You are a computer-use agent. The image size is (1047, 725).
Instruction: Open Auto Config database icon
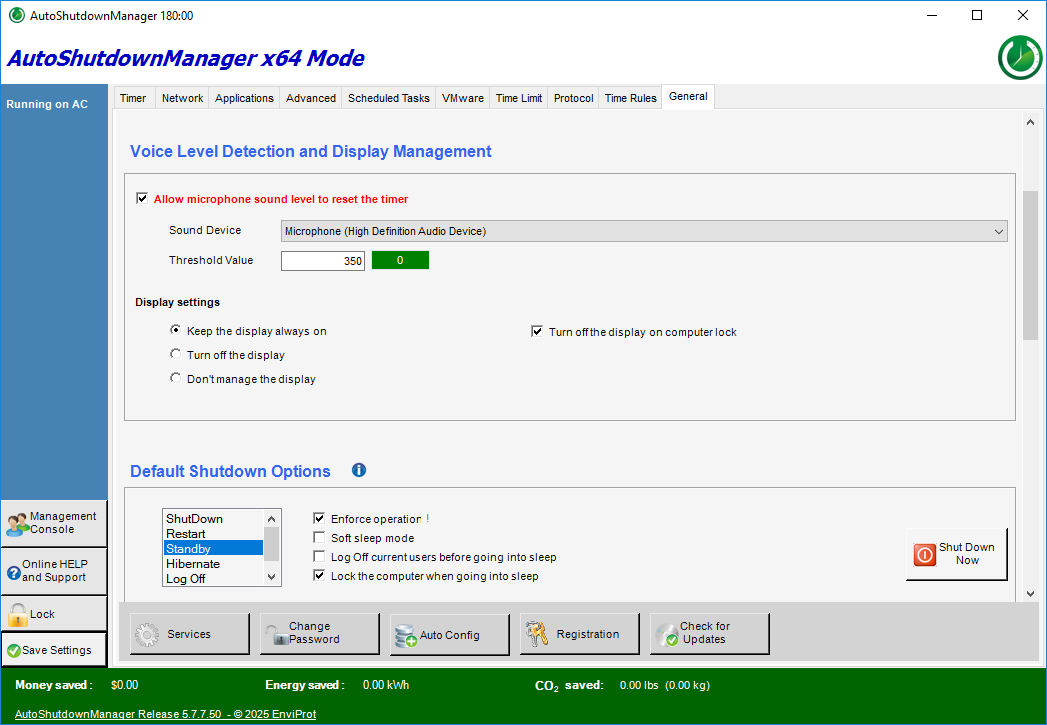click(405, 634)
